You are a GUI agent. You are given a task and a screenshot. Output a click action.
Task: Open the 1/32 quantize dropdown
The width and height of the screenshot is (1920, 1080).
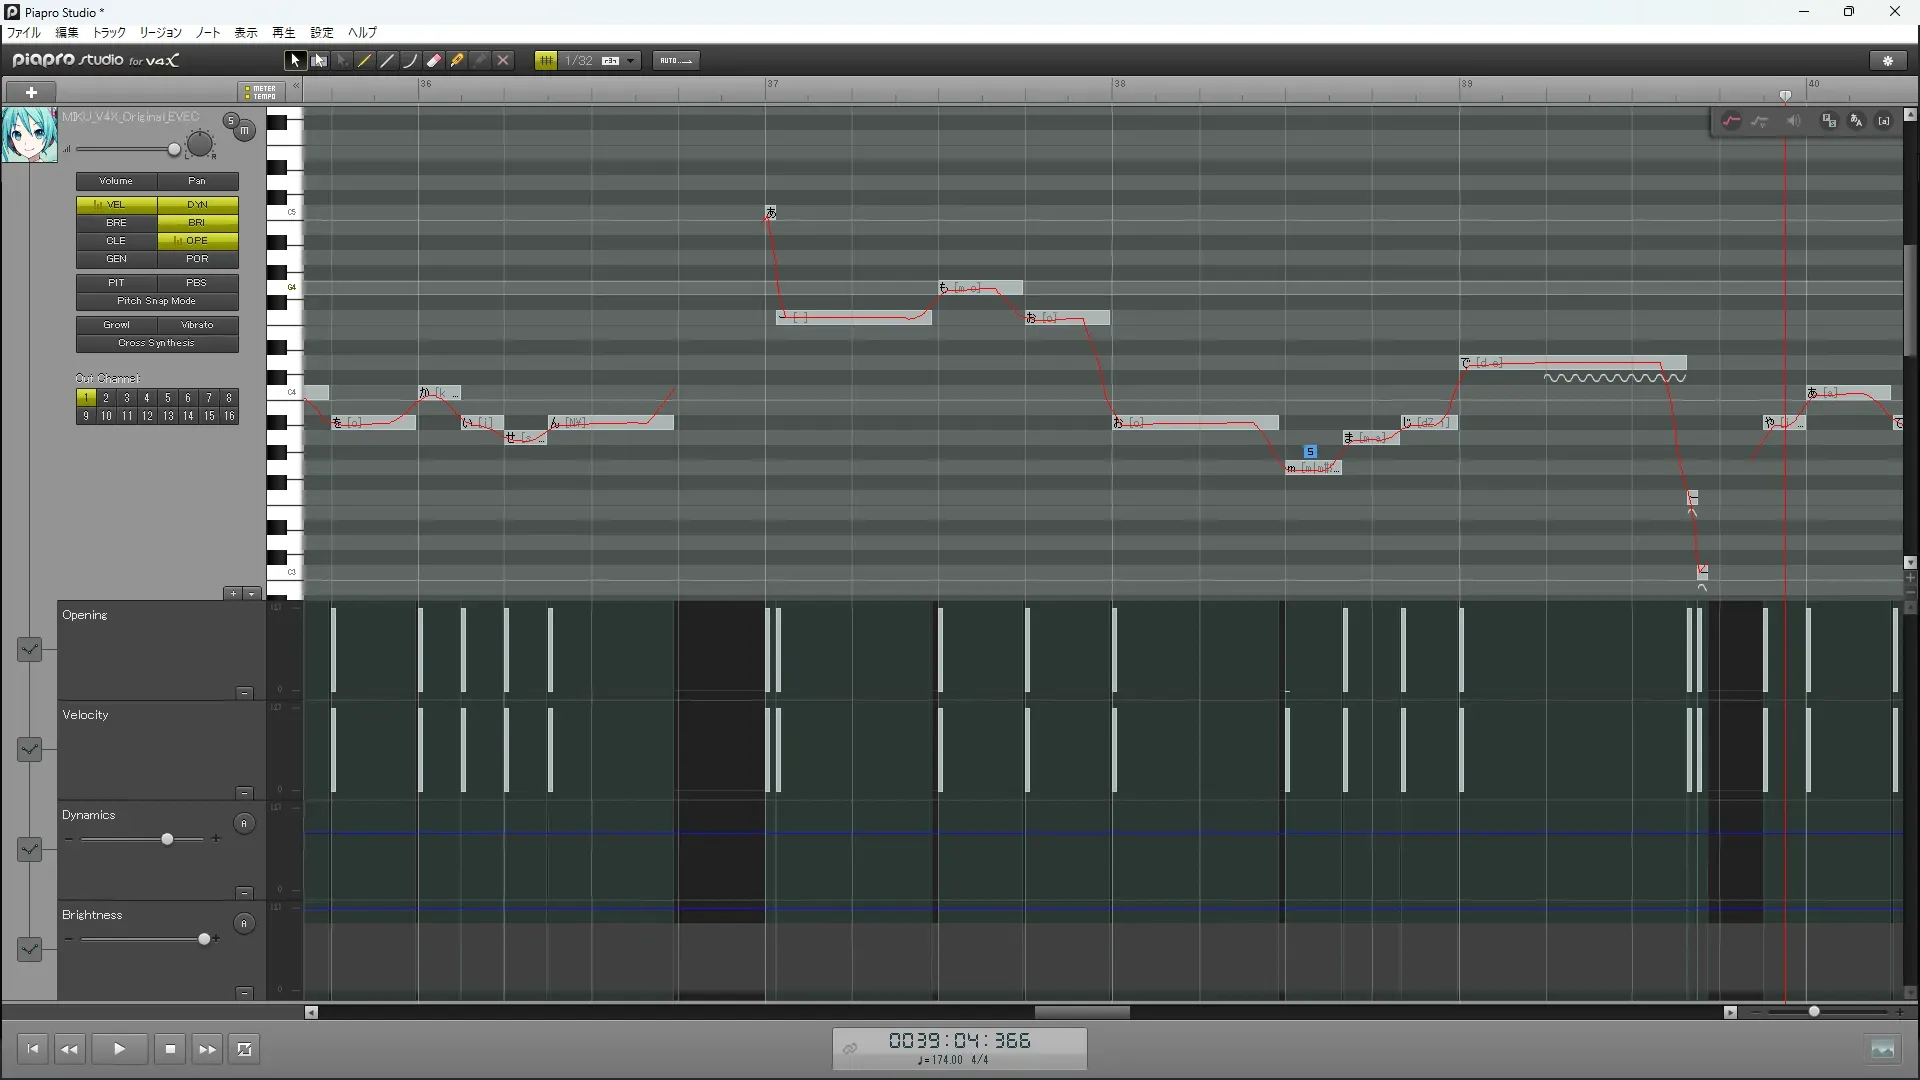point(631,61)
